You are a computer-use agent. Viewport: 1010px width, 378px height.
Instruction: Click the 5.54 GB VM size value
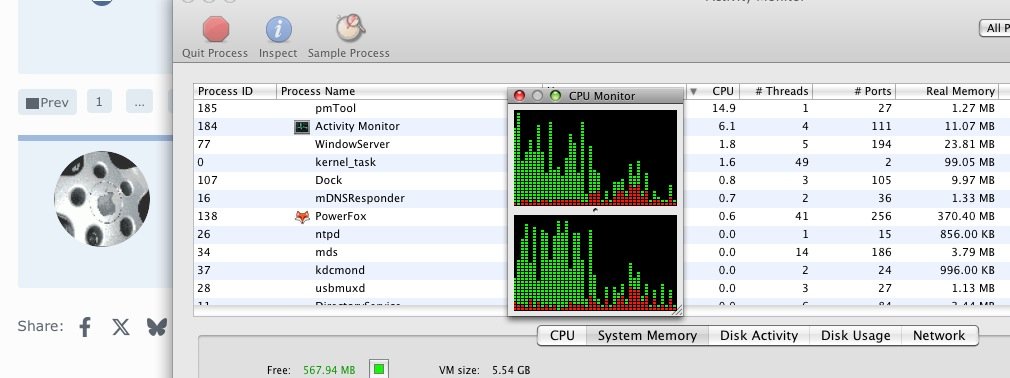(511, 370)
